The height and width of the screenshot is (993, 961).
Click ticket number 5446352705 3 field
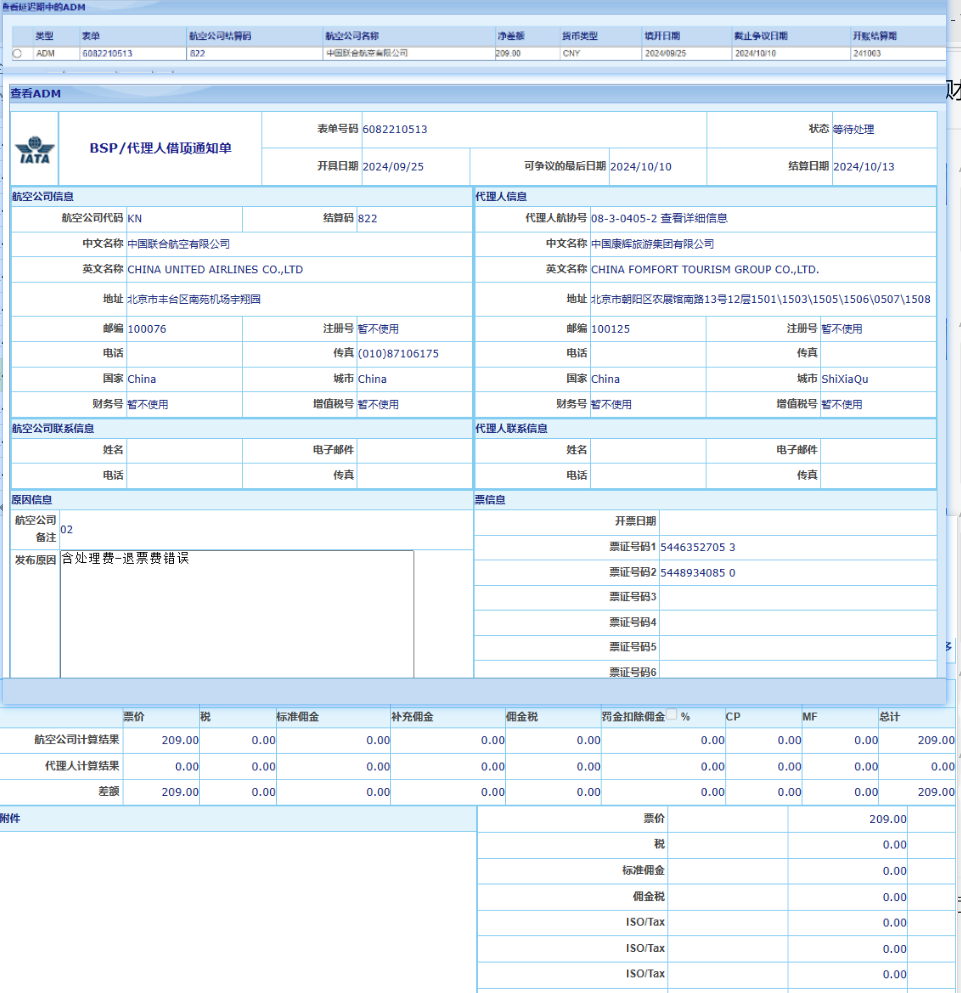(697, 547)
